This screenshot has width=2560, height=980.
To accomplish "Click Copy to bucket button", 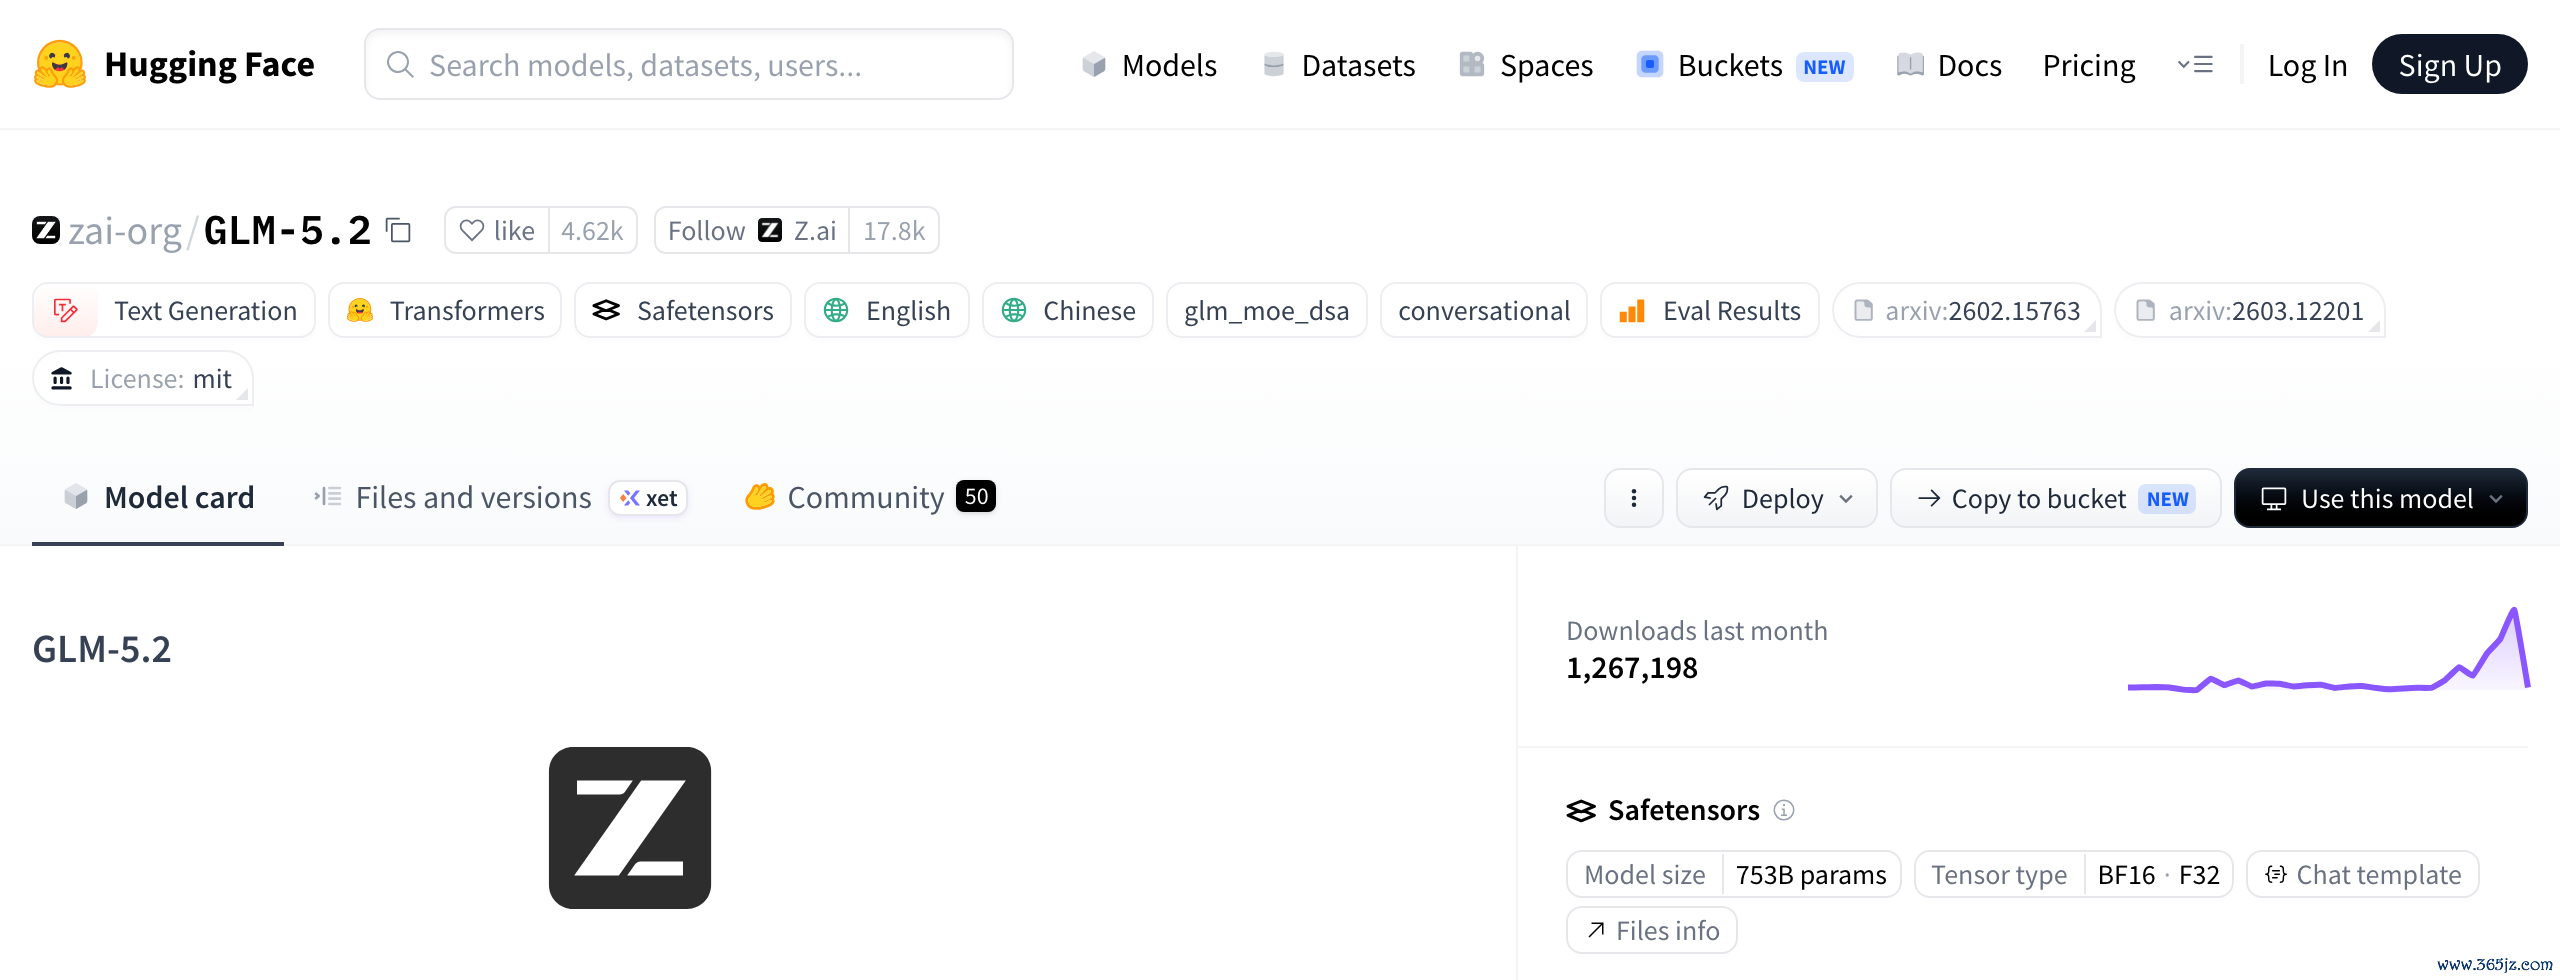I will (2055, 498).
